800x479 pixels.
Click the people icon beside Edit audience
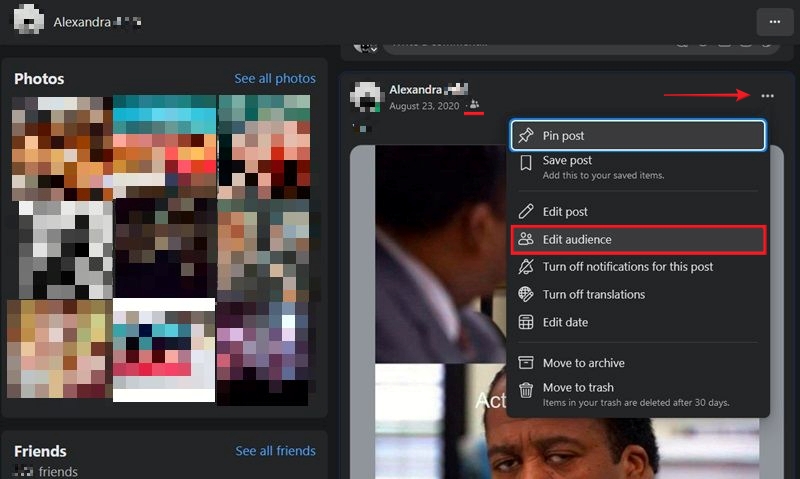(x=526, y=239)
